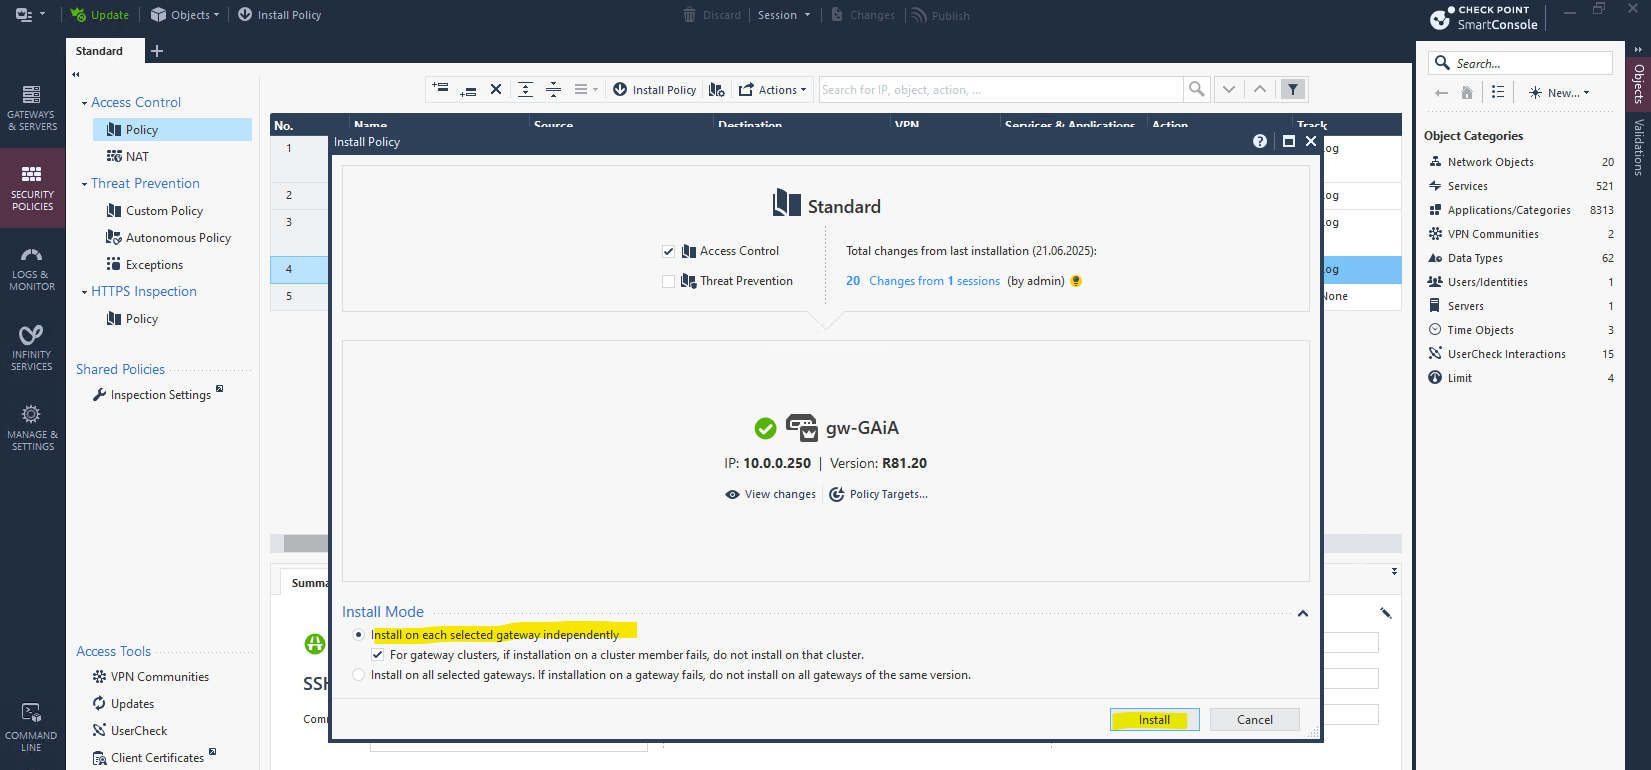The width and height of the screenshot is (1651, 770).
Task: Click object panel back arrow
Action: point(1441,92)
